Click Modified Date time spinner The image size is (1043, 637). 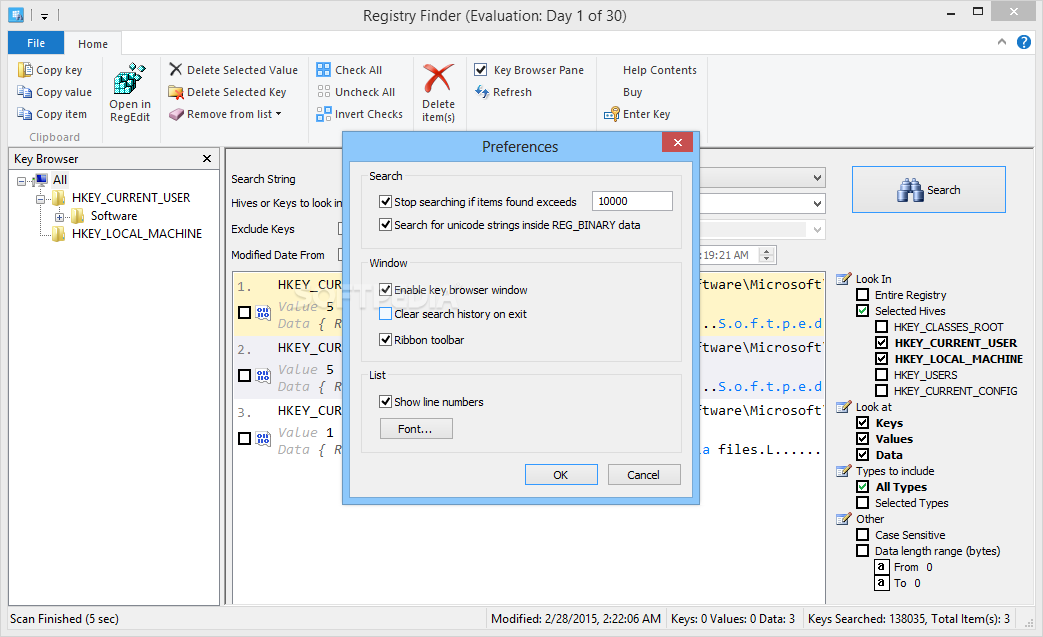click(767, 255)
